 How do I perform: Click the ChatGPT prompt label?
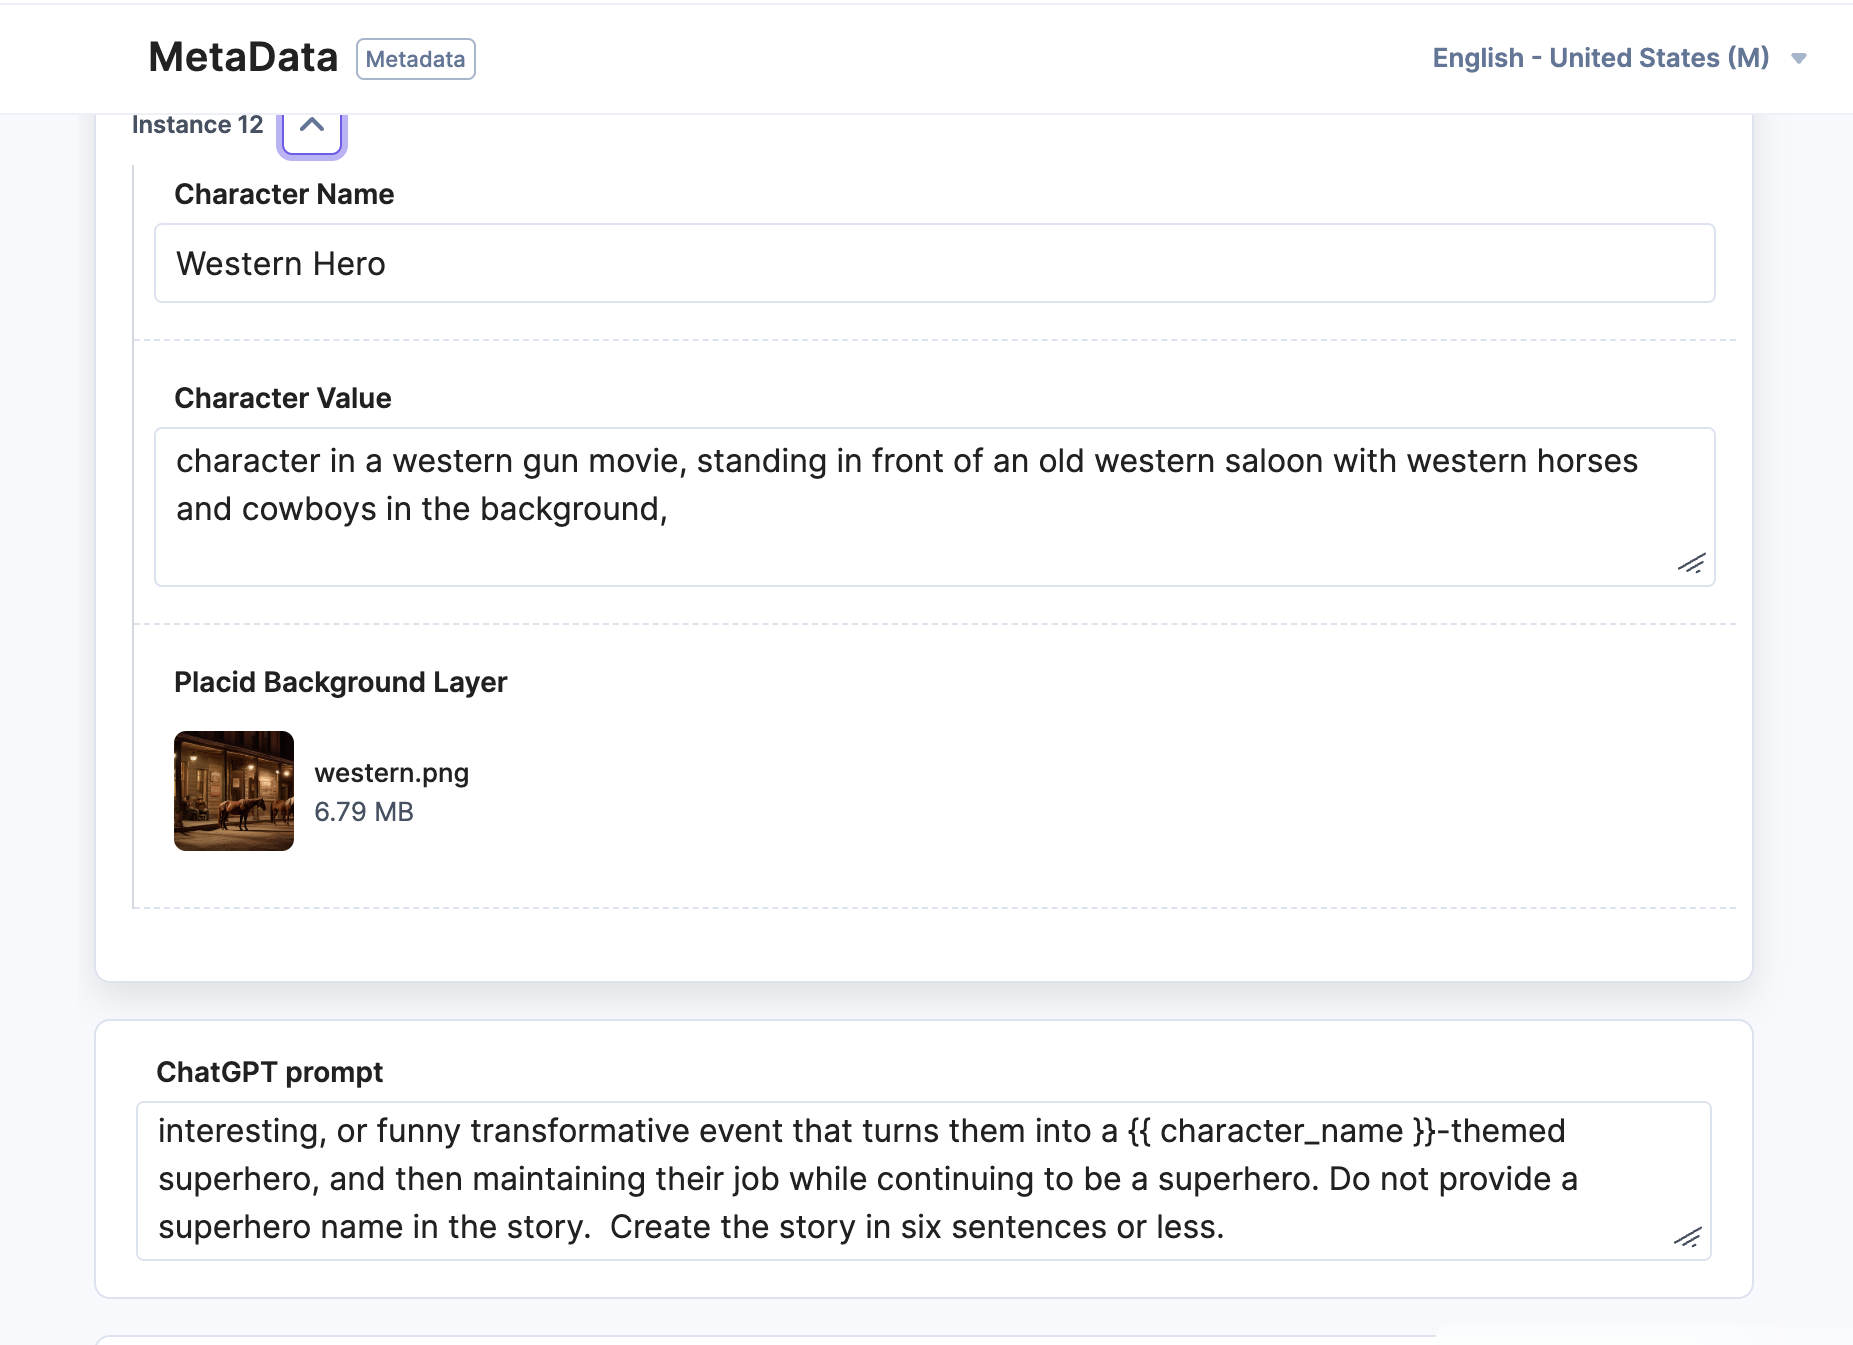point(270,1072)
